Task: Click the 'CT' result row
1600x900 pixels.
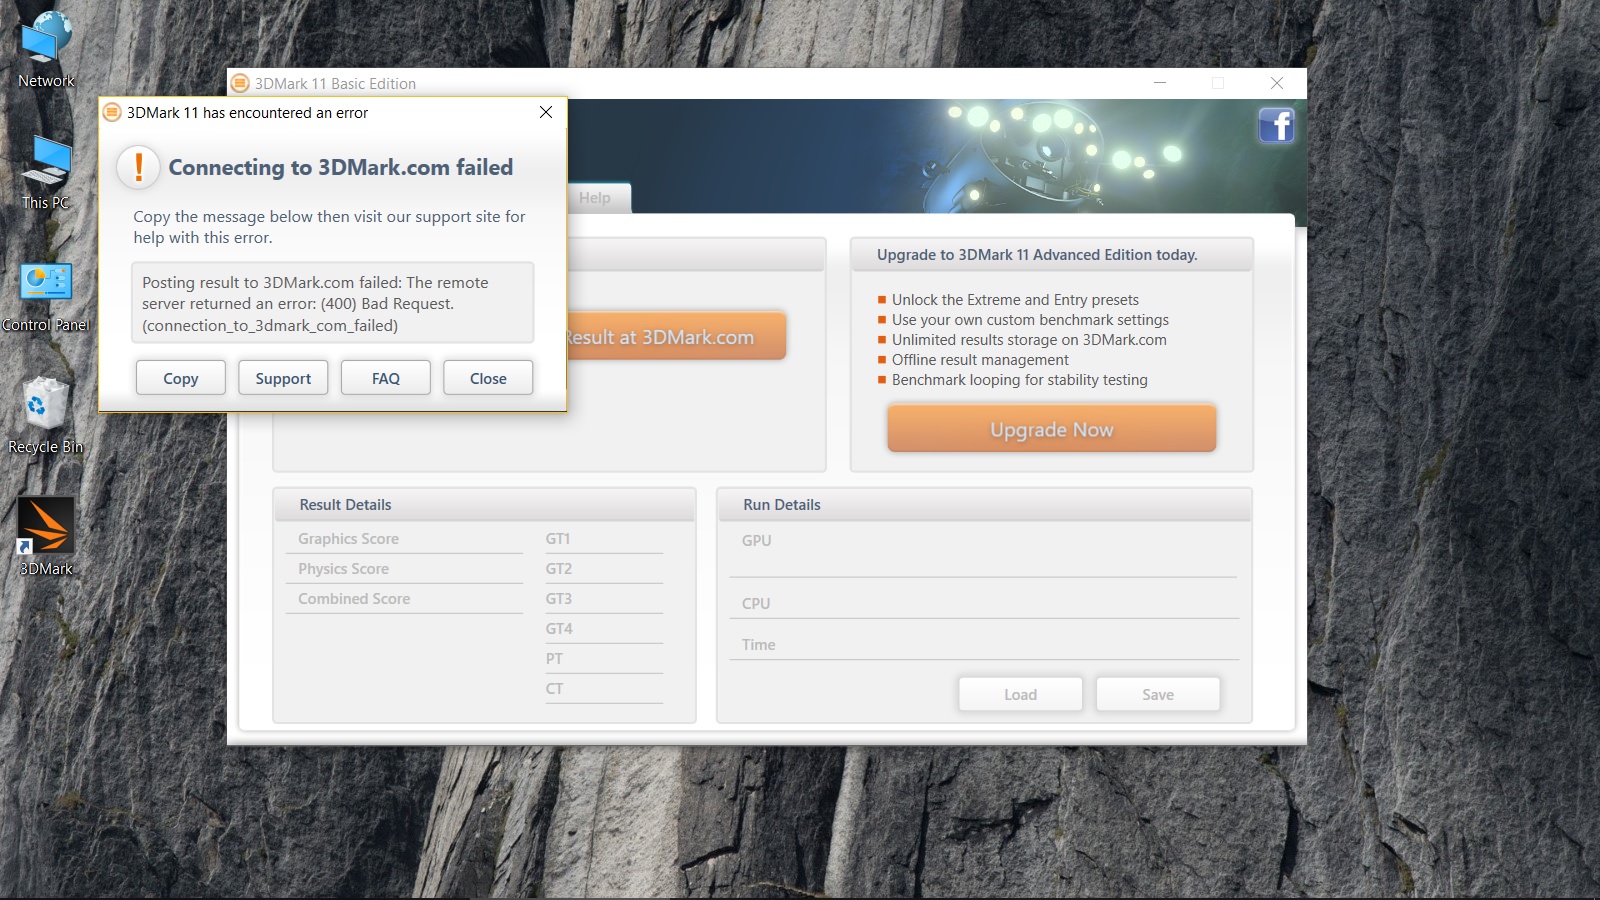Action: pos(604,689)
